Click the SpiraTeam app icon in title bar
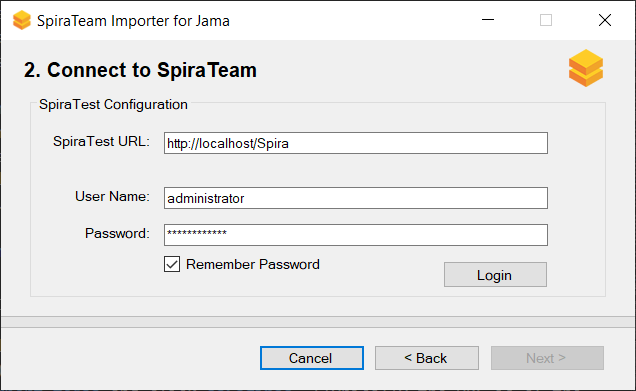 tap(21, 20)
